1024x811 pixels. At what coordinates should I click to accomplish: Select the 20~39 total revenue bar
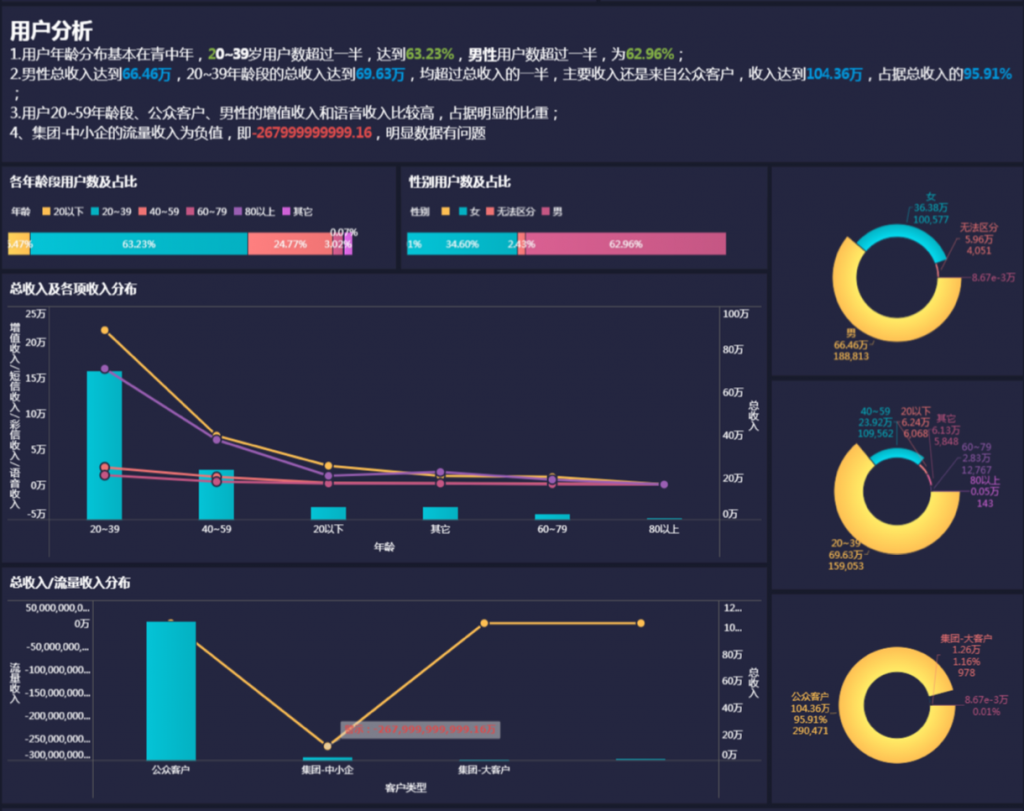104,445
